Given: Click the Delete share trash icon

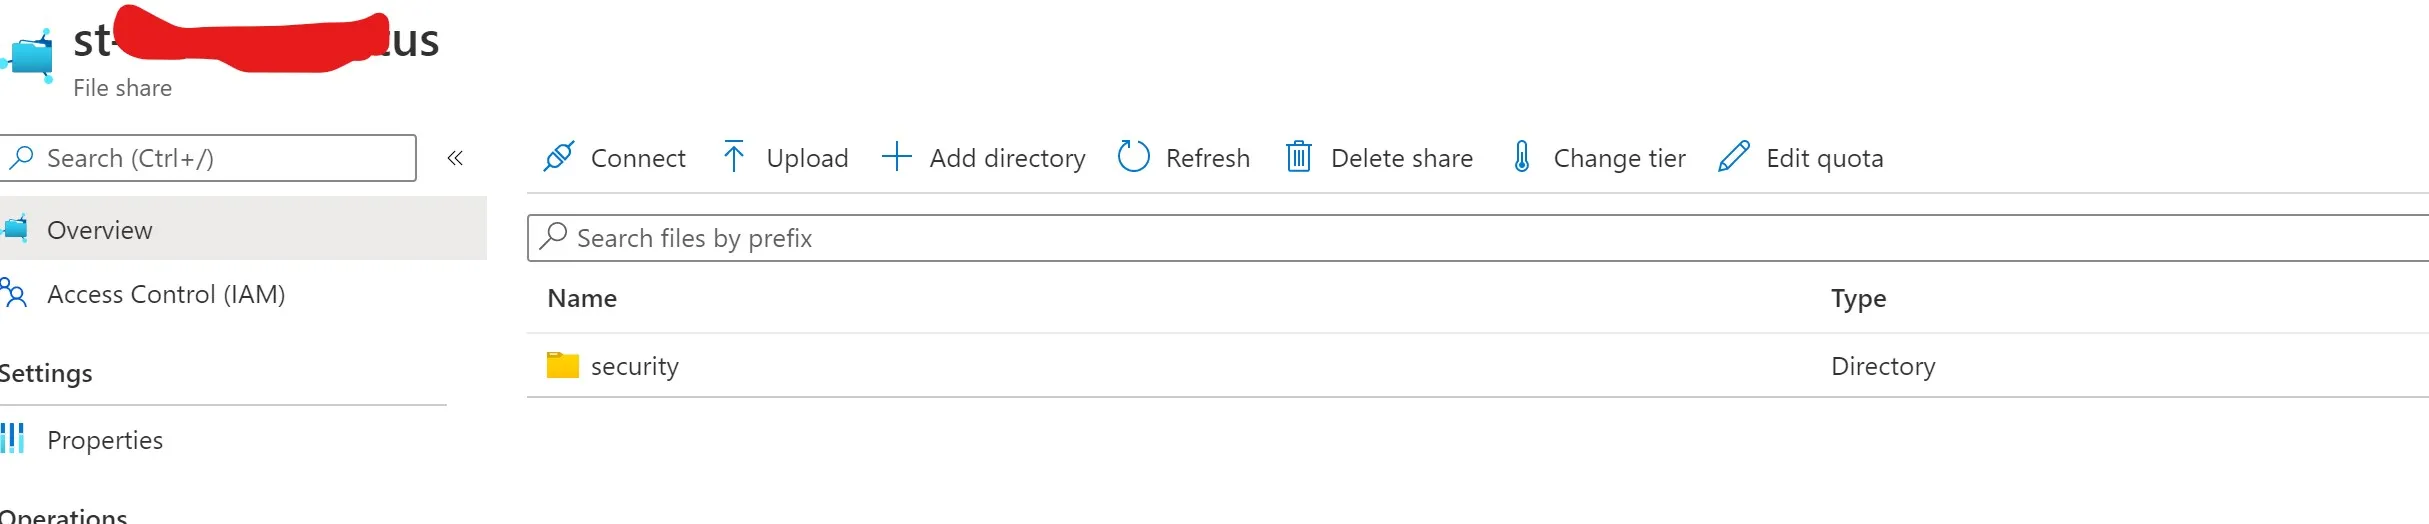Looking at the screenshot, I should click(1298, 157).
